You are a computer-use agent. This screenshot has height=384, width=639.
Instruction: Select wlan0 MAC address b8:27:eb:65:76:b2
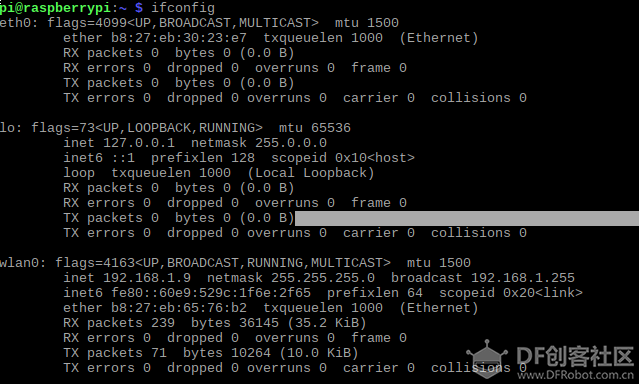tap(179, 308)
